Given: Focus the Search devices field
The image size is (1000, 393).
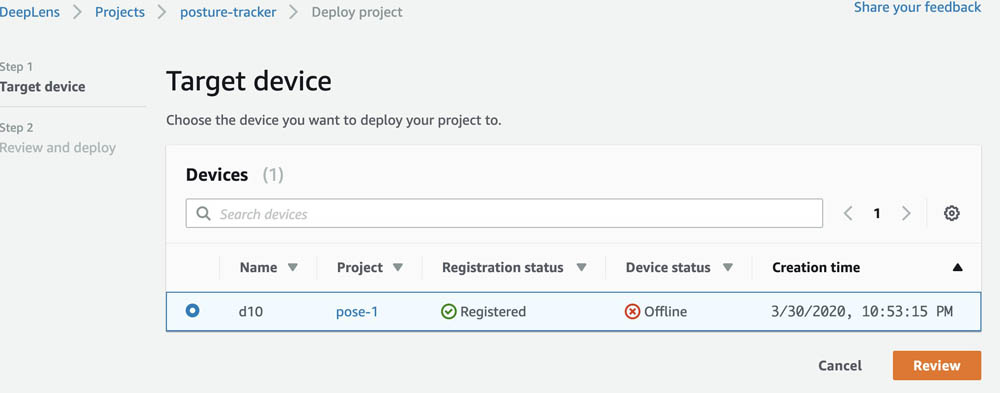Looking at the screenshot, I should (x=504, y=214).
